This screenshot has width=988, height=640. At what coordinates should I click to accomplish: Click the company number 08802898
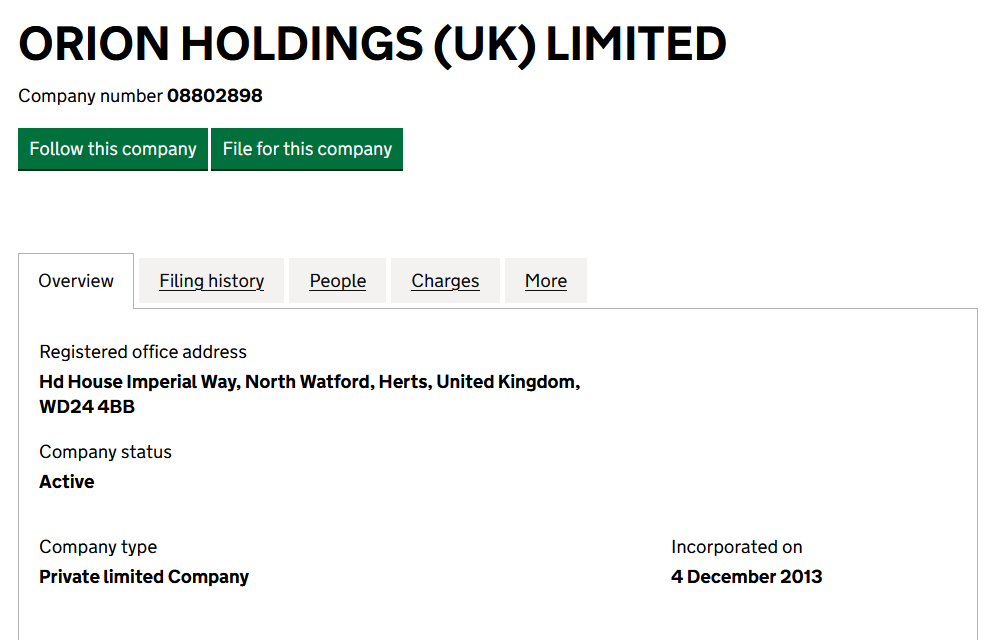click(x=215, y=96)
